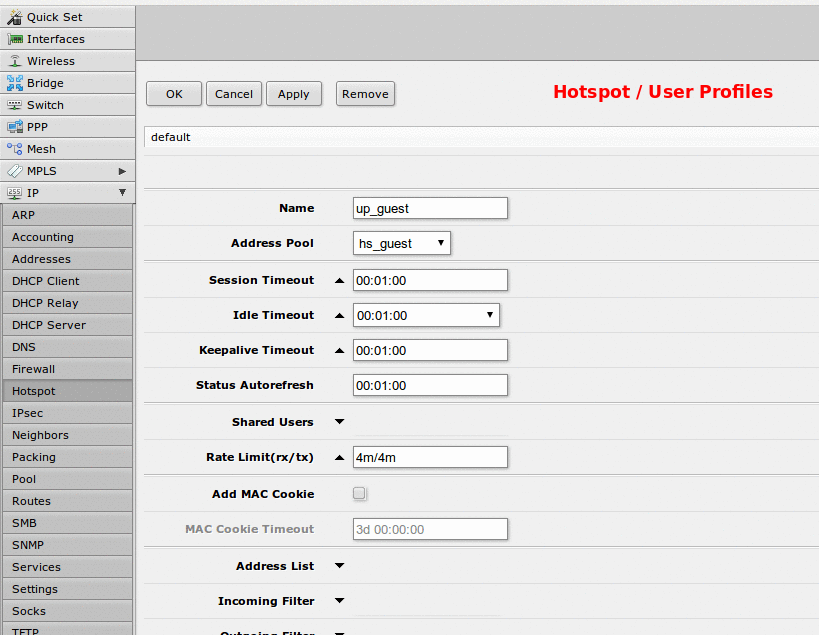
Task: Open Pool submenu item
Action: [68, 479]
